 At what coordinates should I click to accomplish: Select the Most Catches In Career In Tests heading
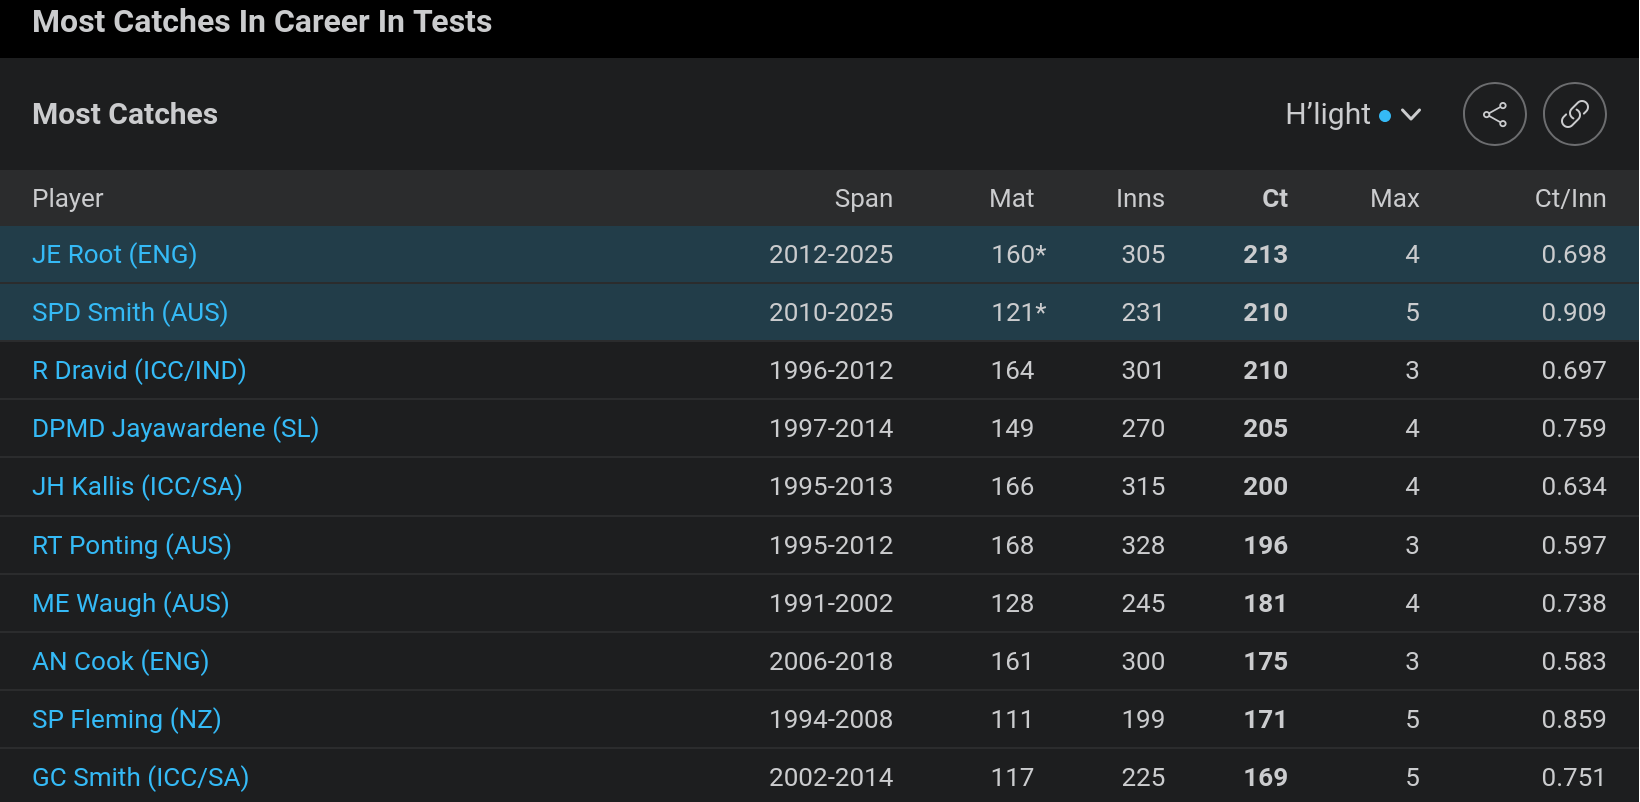pos(262,21)
